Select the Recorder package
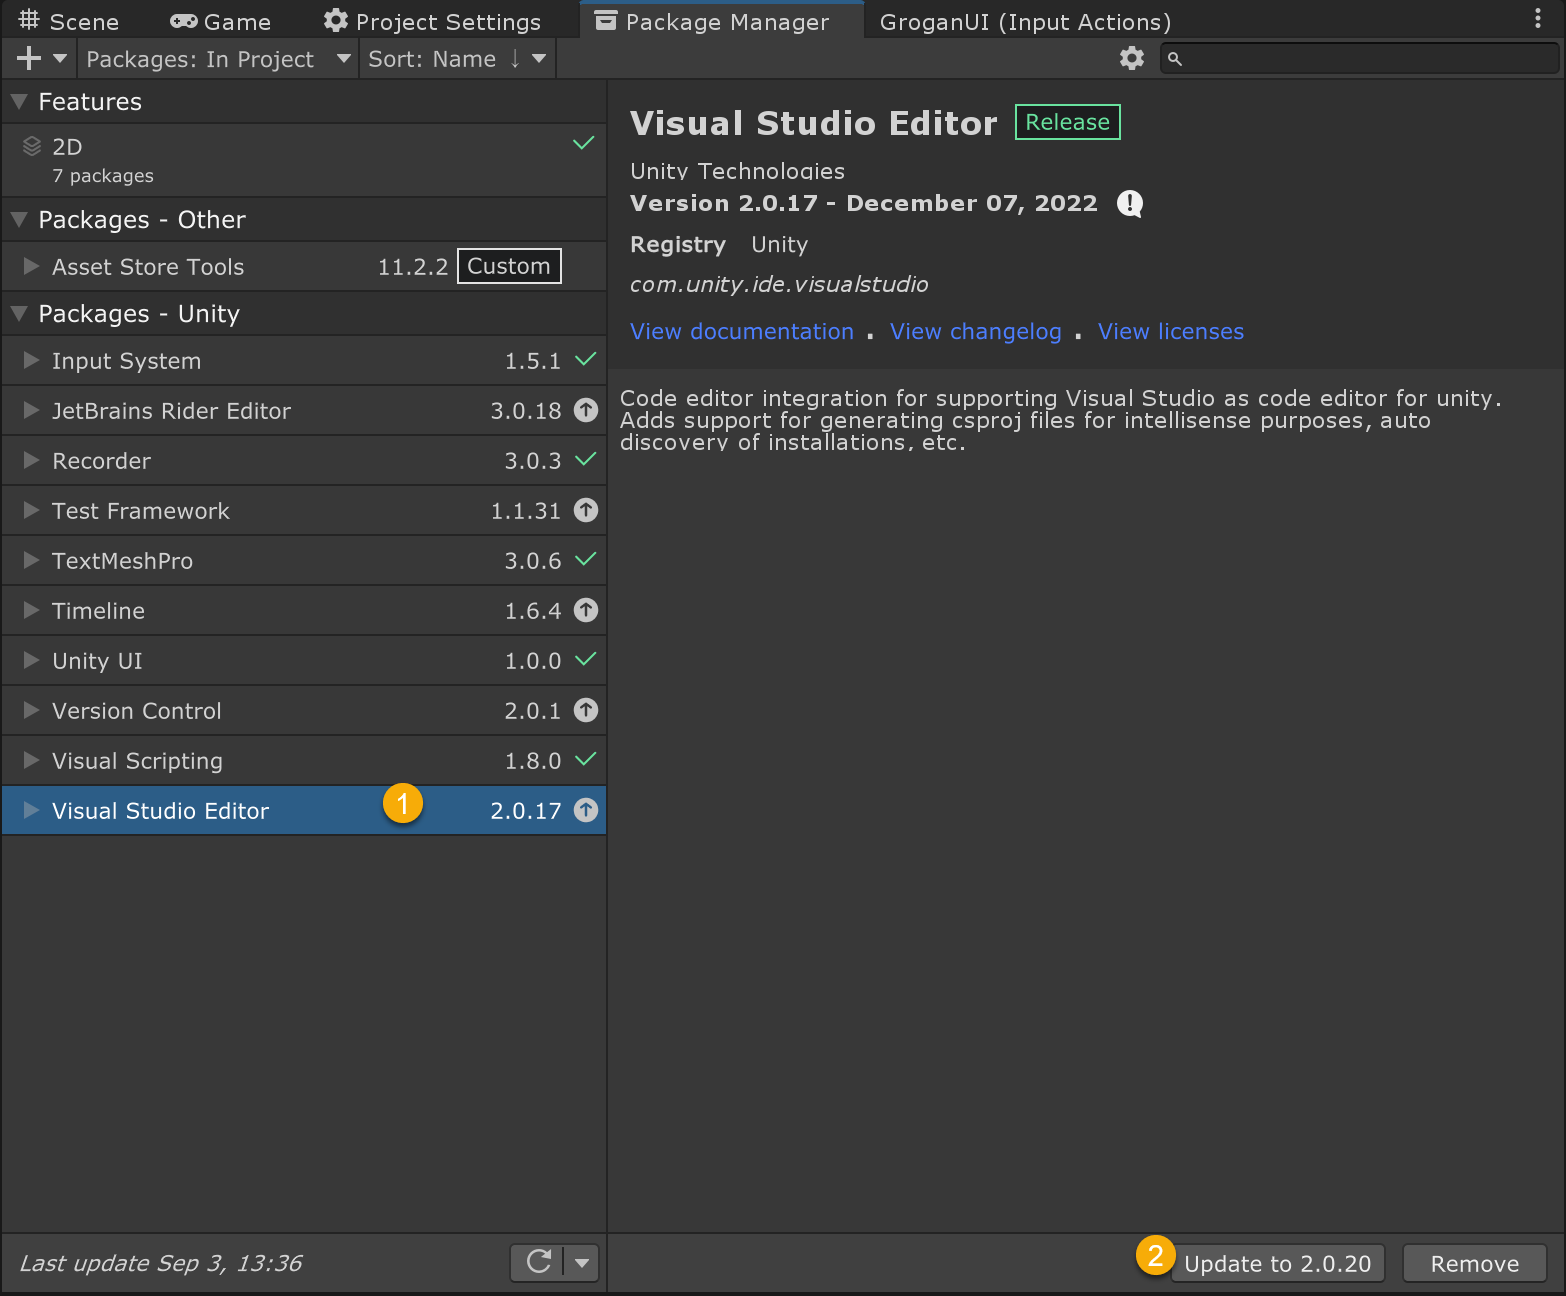Screen dimensions: 1566x1296 304,461
